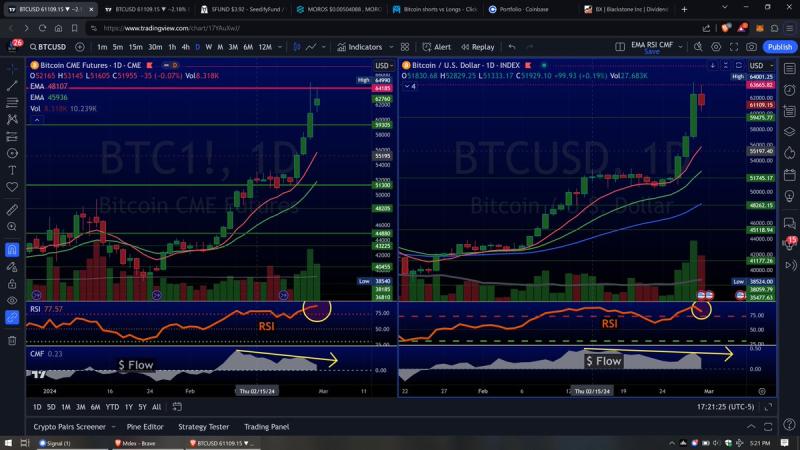Open the alerts clock panel
The height and width of the screenshot is (450, 800).
pyautogui.click(x=790, y=90)
